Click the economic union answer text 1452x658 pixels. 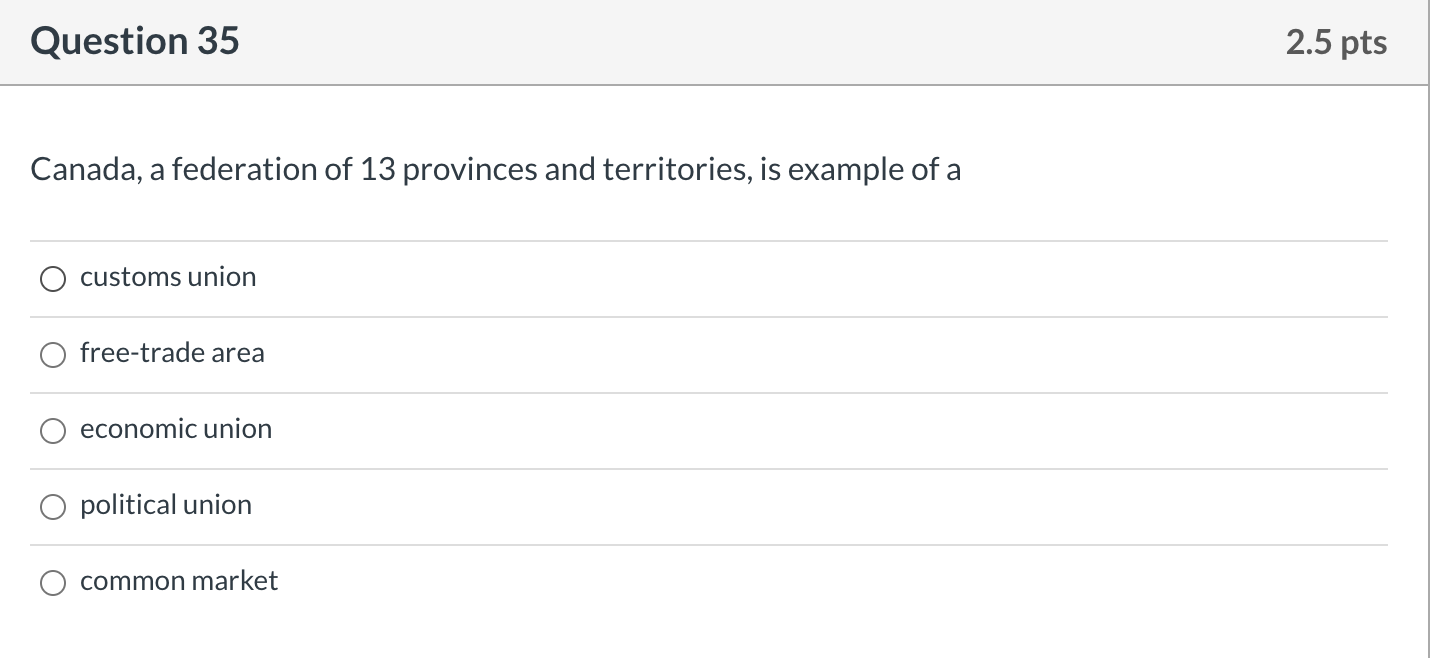176,430
